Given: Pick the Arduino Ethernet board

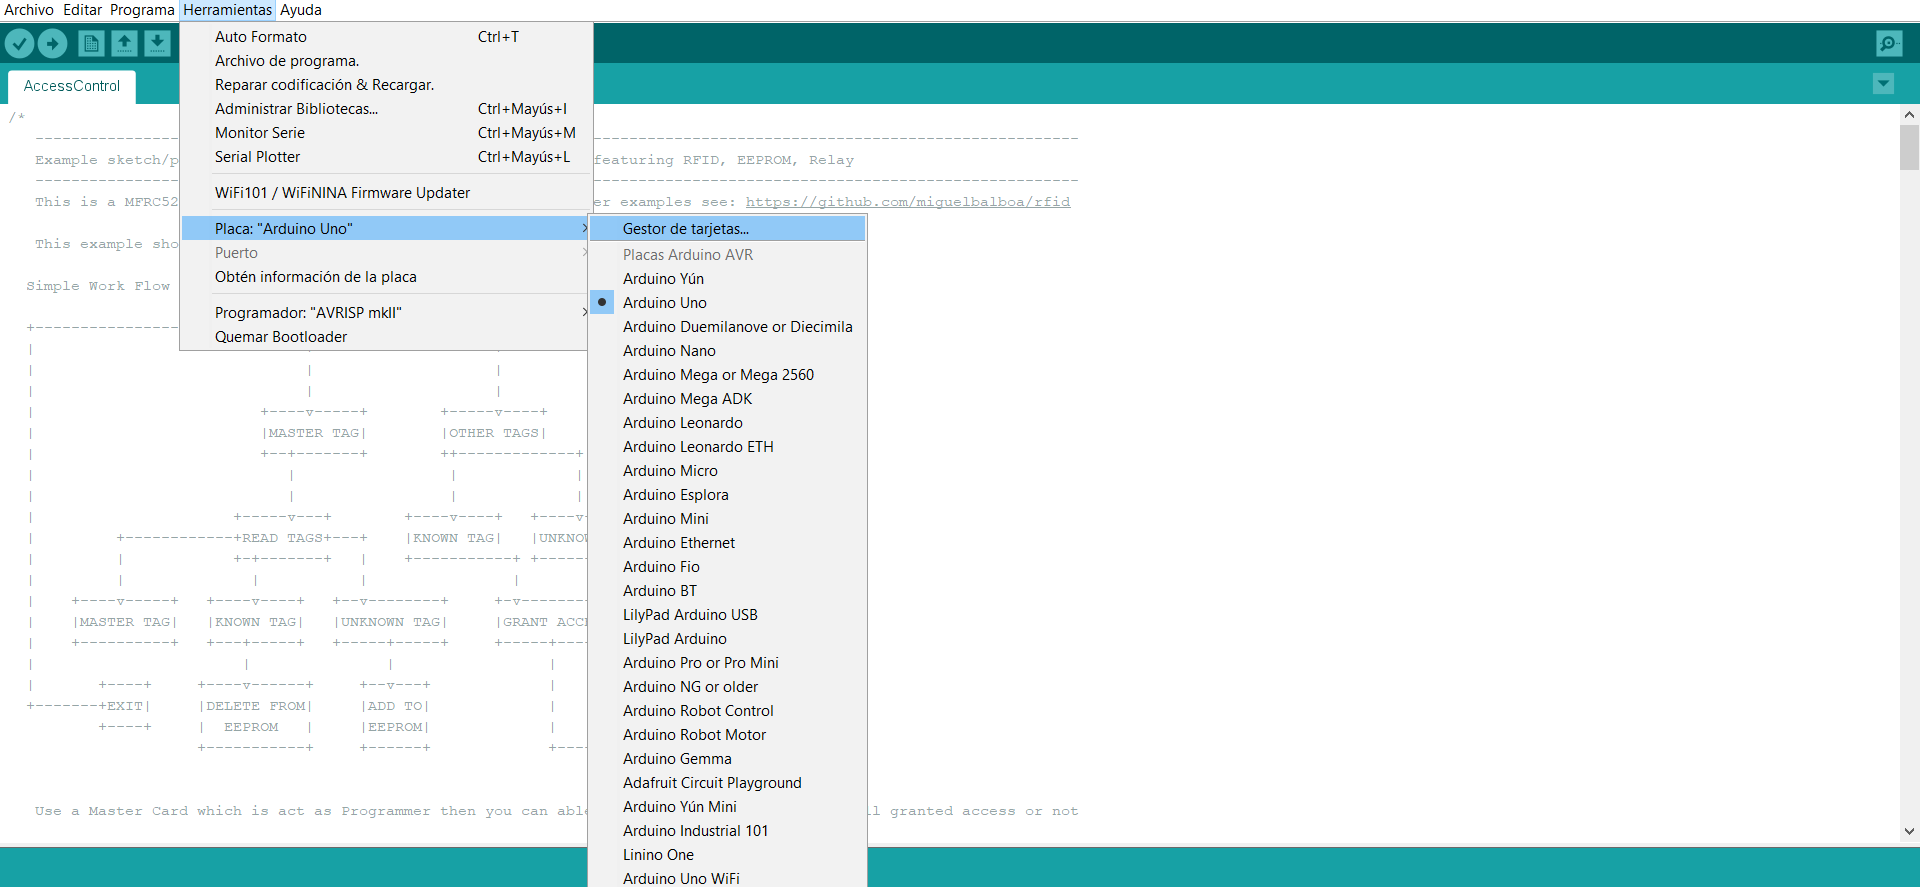Looking at the screenshot, I should (727, 543).
